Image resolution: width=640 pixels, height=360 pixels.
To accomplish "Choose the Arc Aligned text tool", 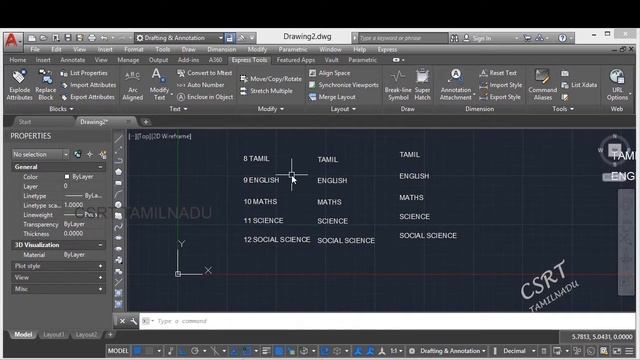I will pos(133,85).
